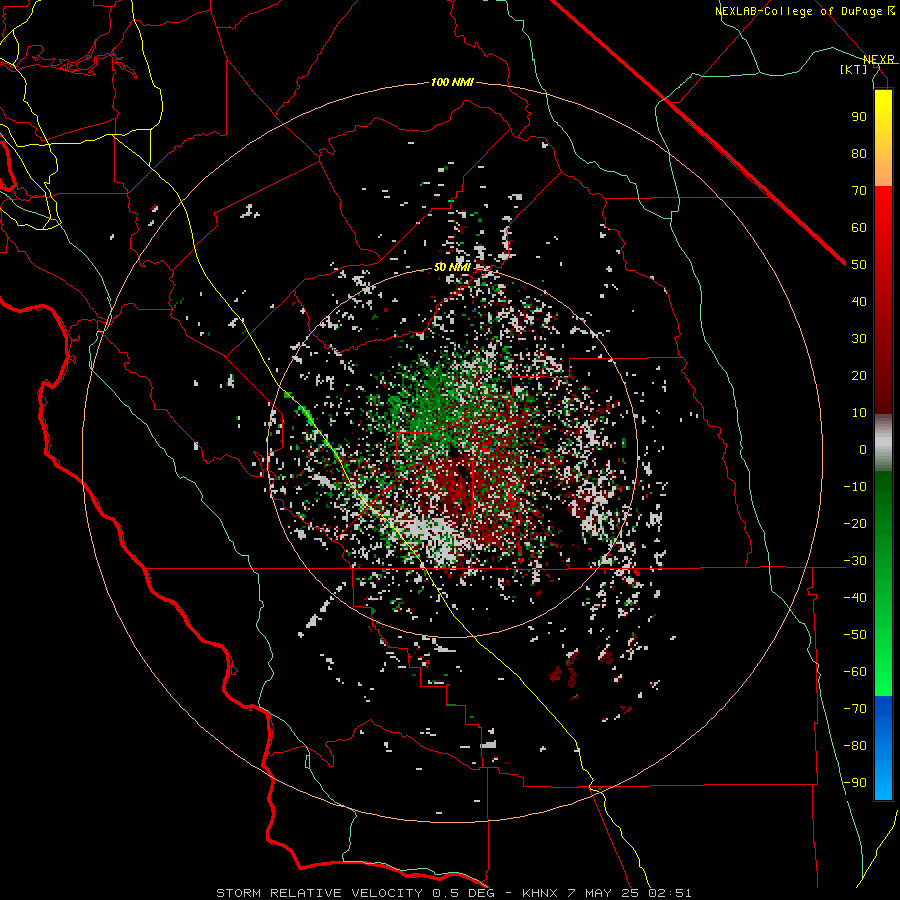Select the positive 60 scale value

859,227
